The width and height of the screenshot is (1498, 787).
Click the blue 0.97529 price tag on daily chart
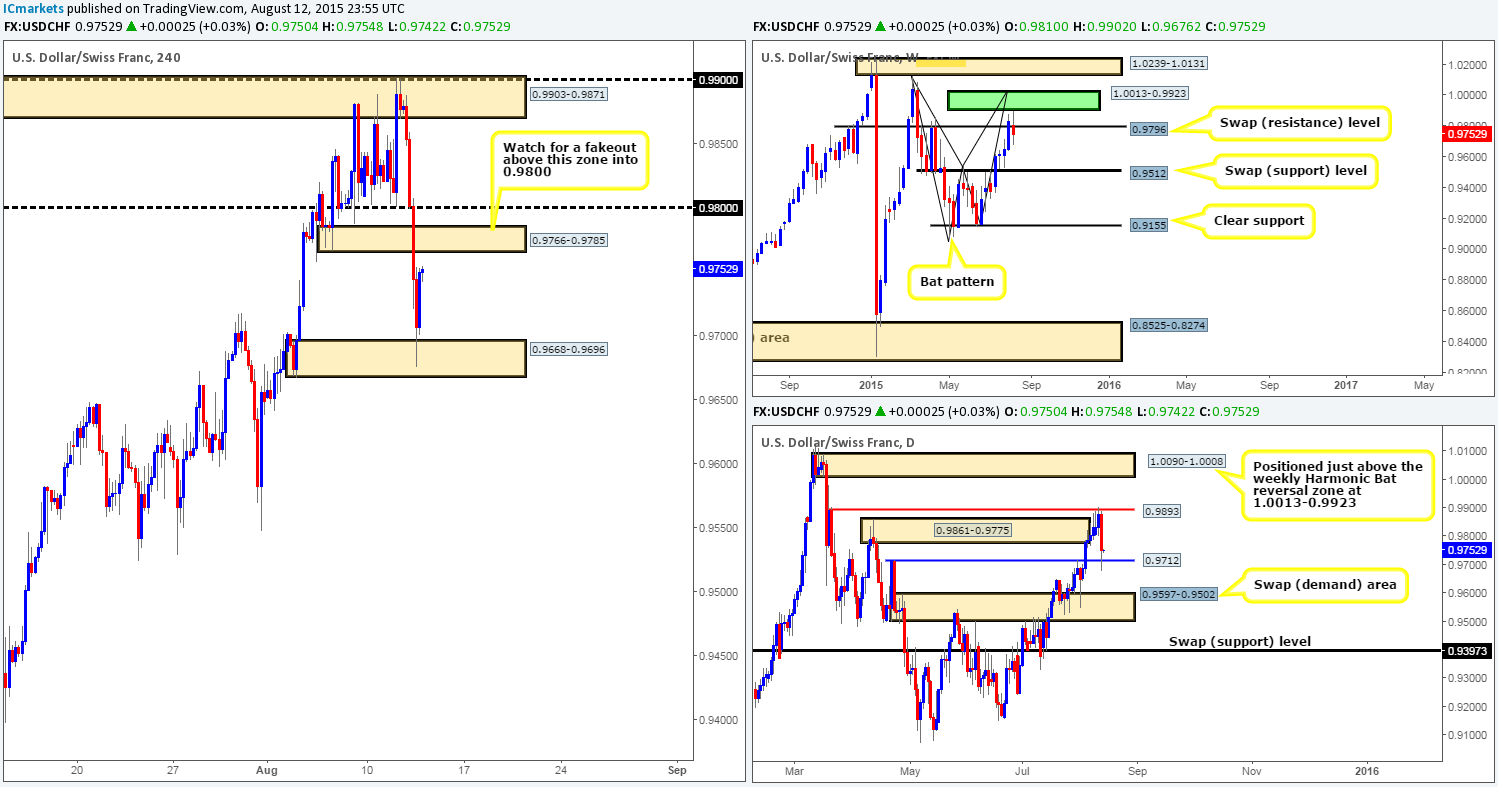click(1465, 550)
